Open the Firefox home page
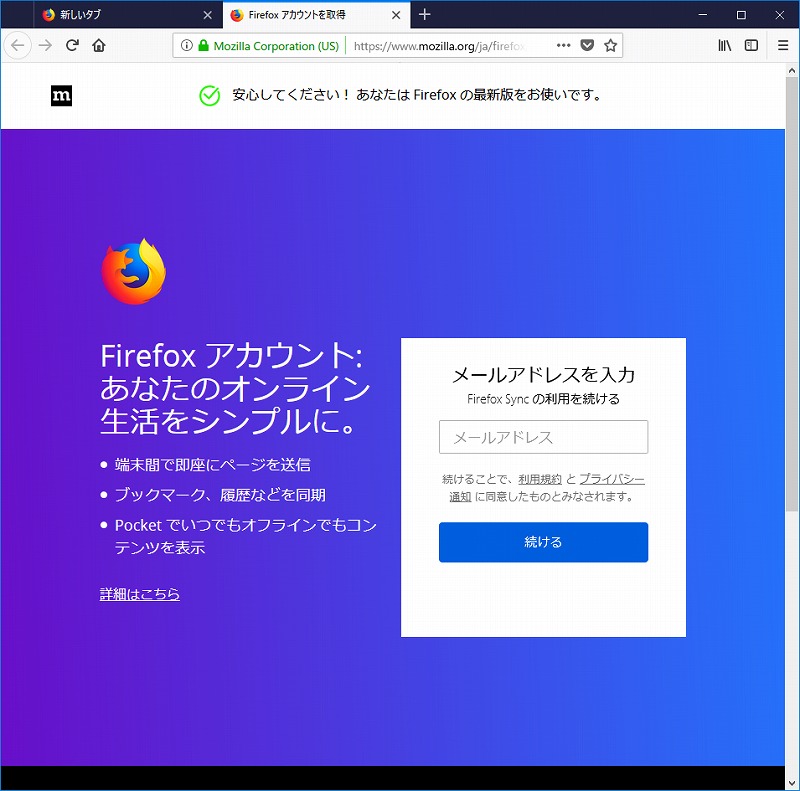This screenshot has width=800, height=791. [99, 45]
